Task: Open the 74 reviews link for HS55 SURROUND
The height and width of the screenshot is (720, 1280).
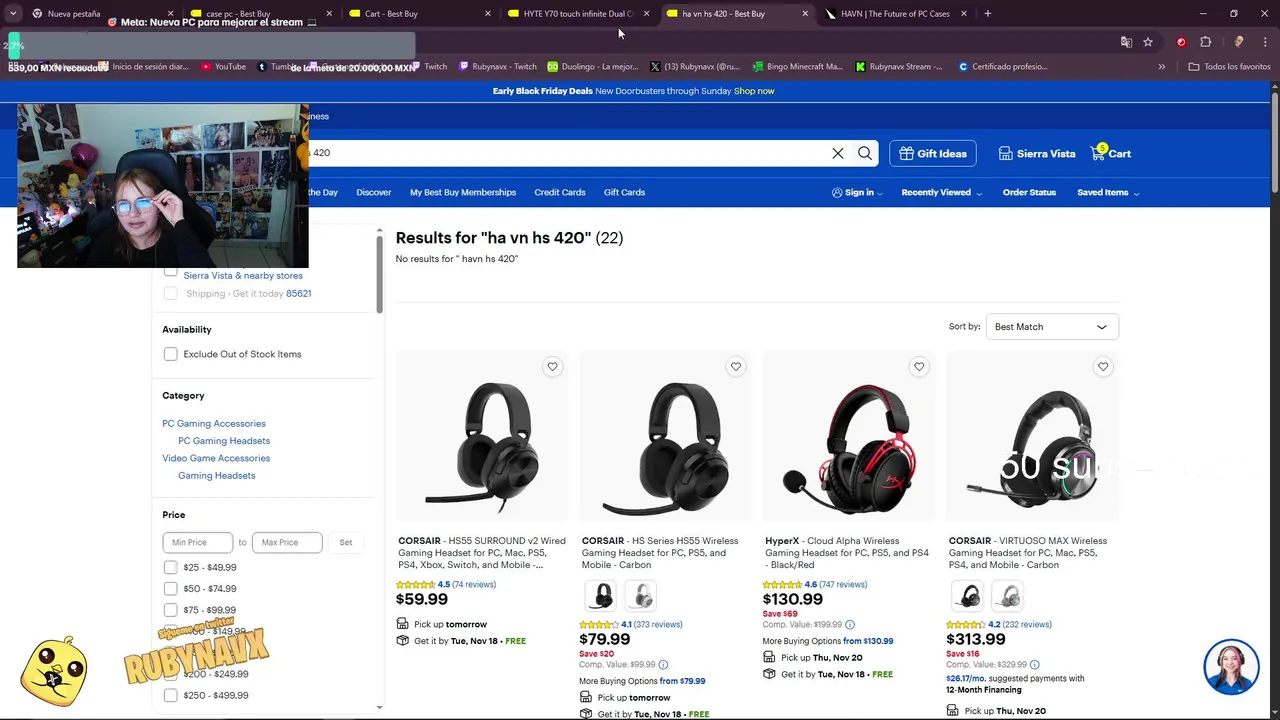Action: click(474, 585)
